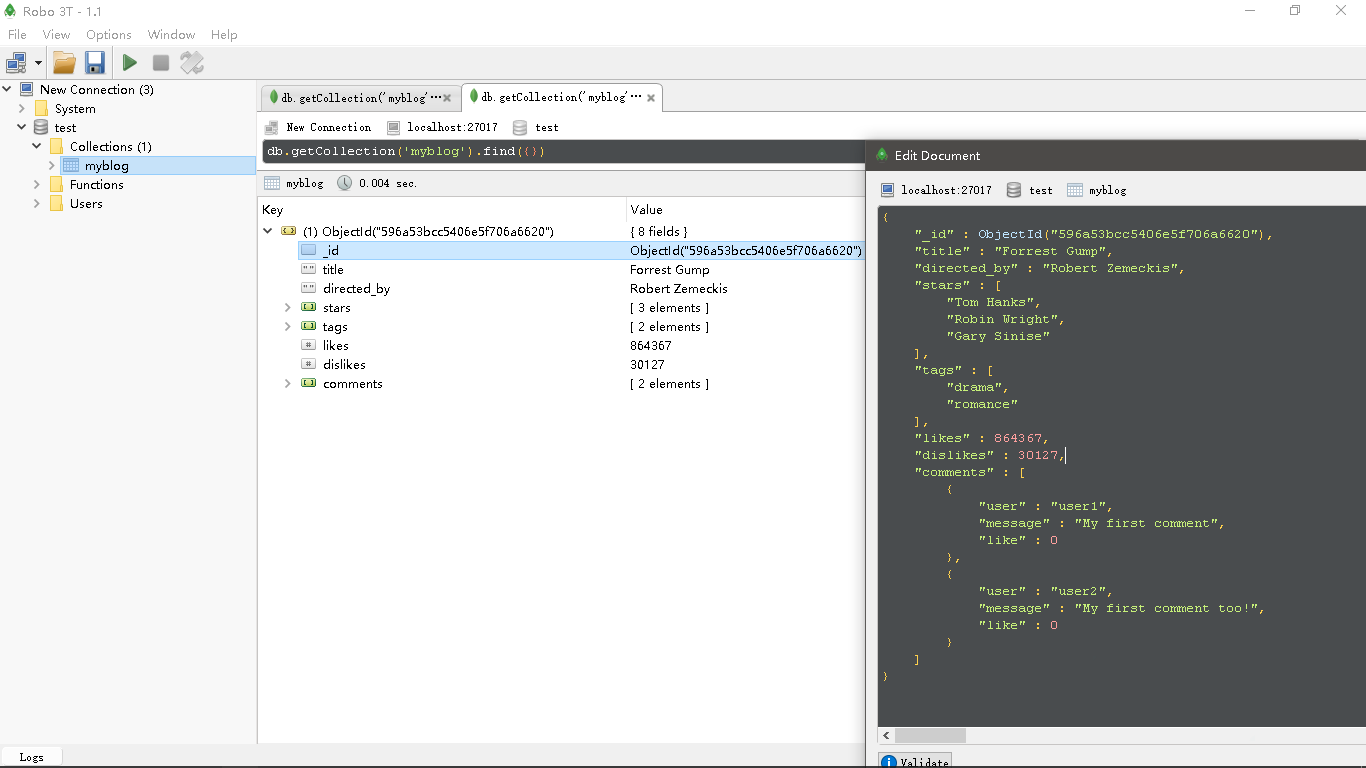Expand the Functions folder arrow
Image resolution: width=1366 pixels, height=768 pixels.
(37, 184)
